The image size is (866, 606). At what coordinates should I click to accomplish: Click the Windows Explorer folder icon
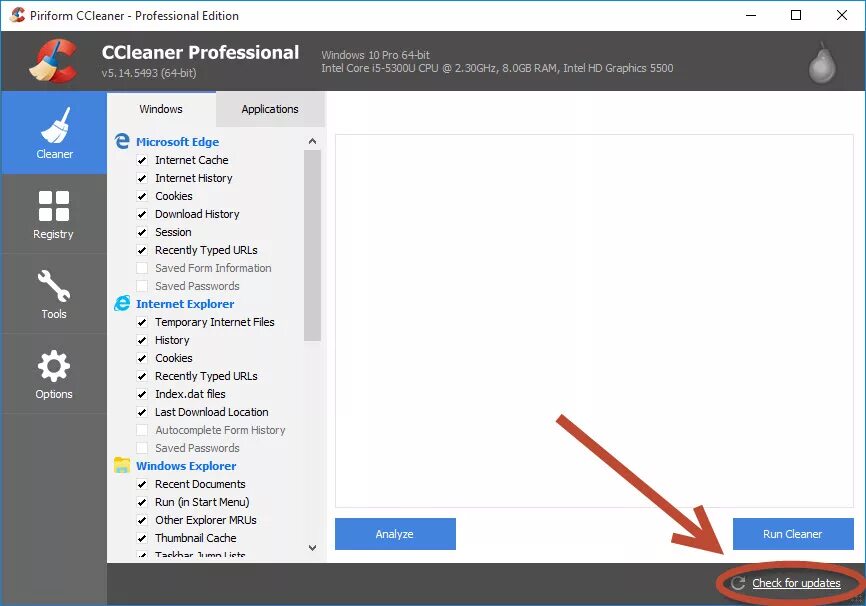point(122,465)
